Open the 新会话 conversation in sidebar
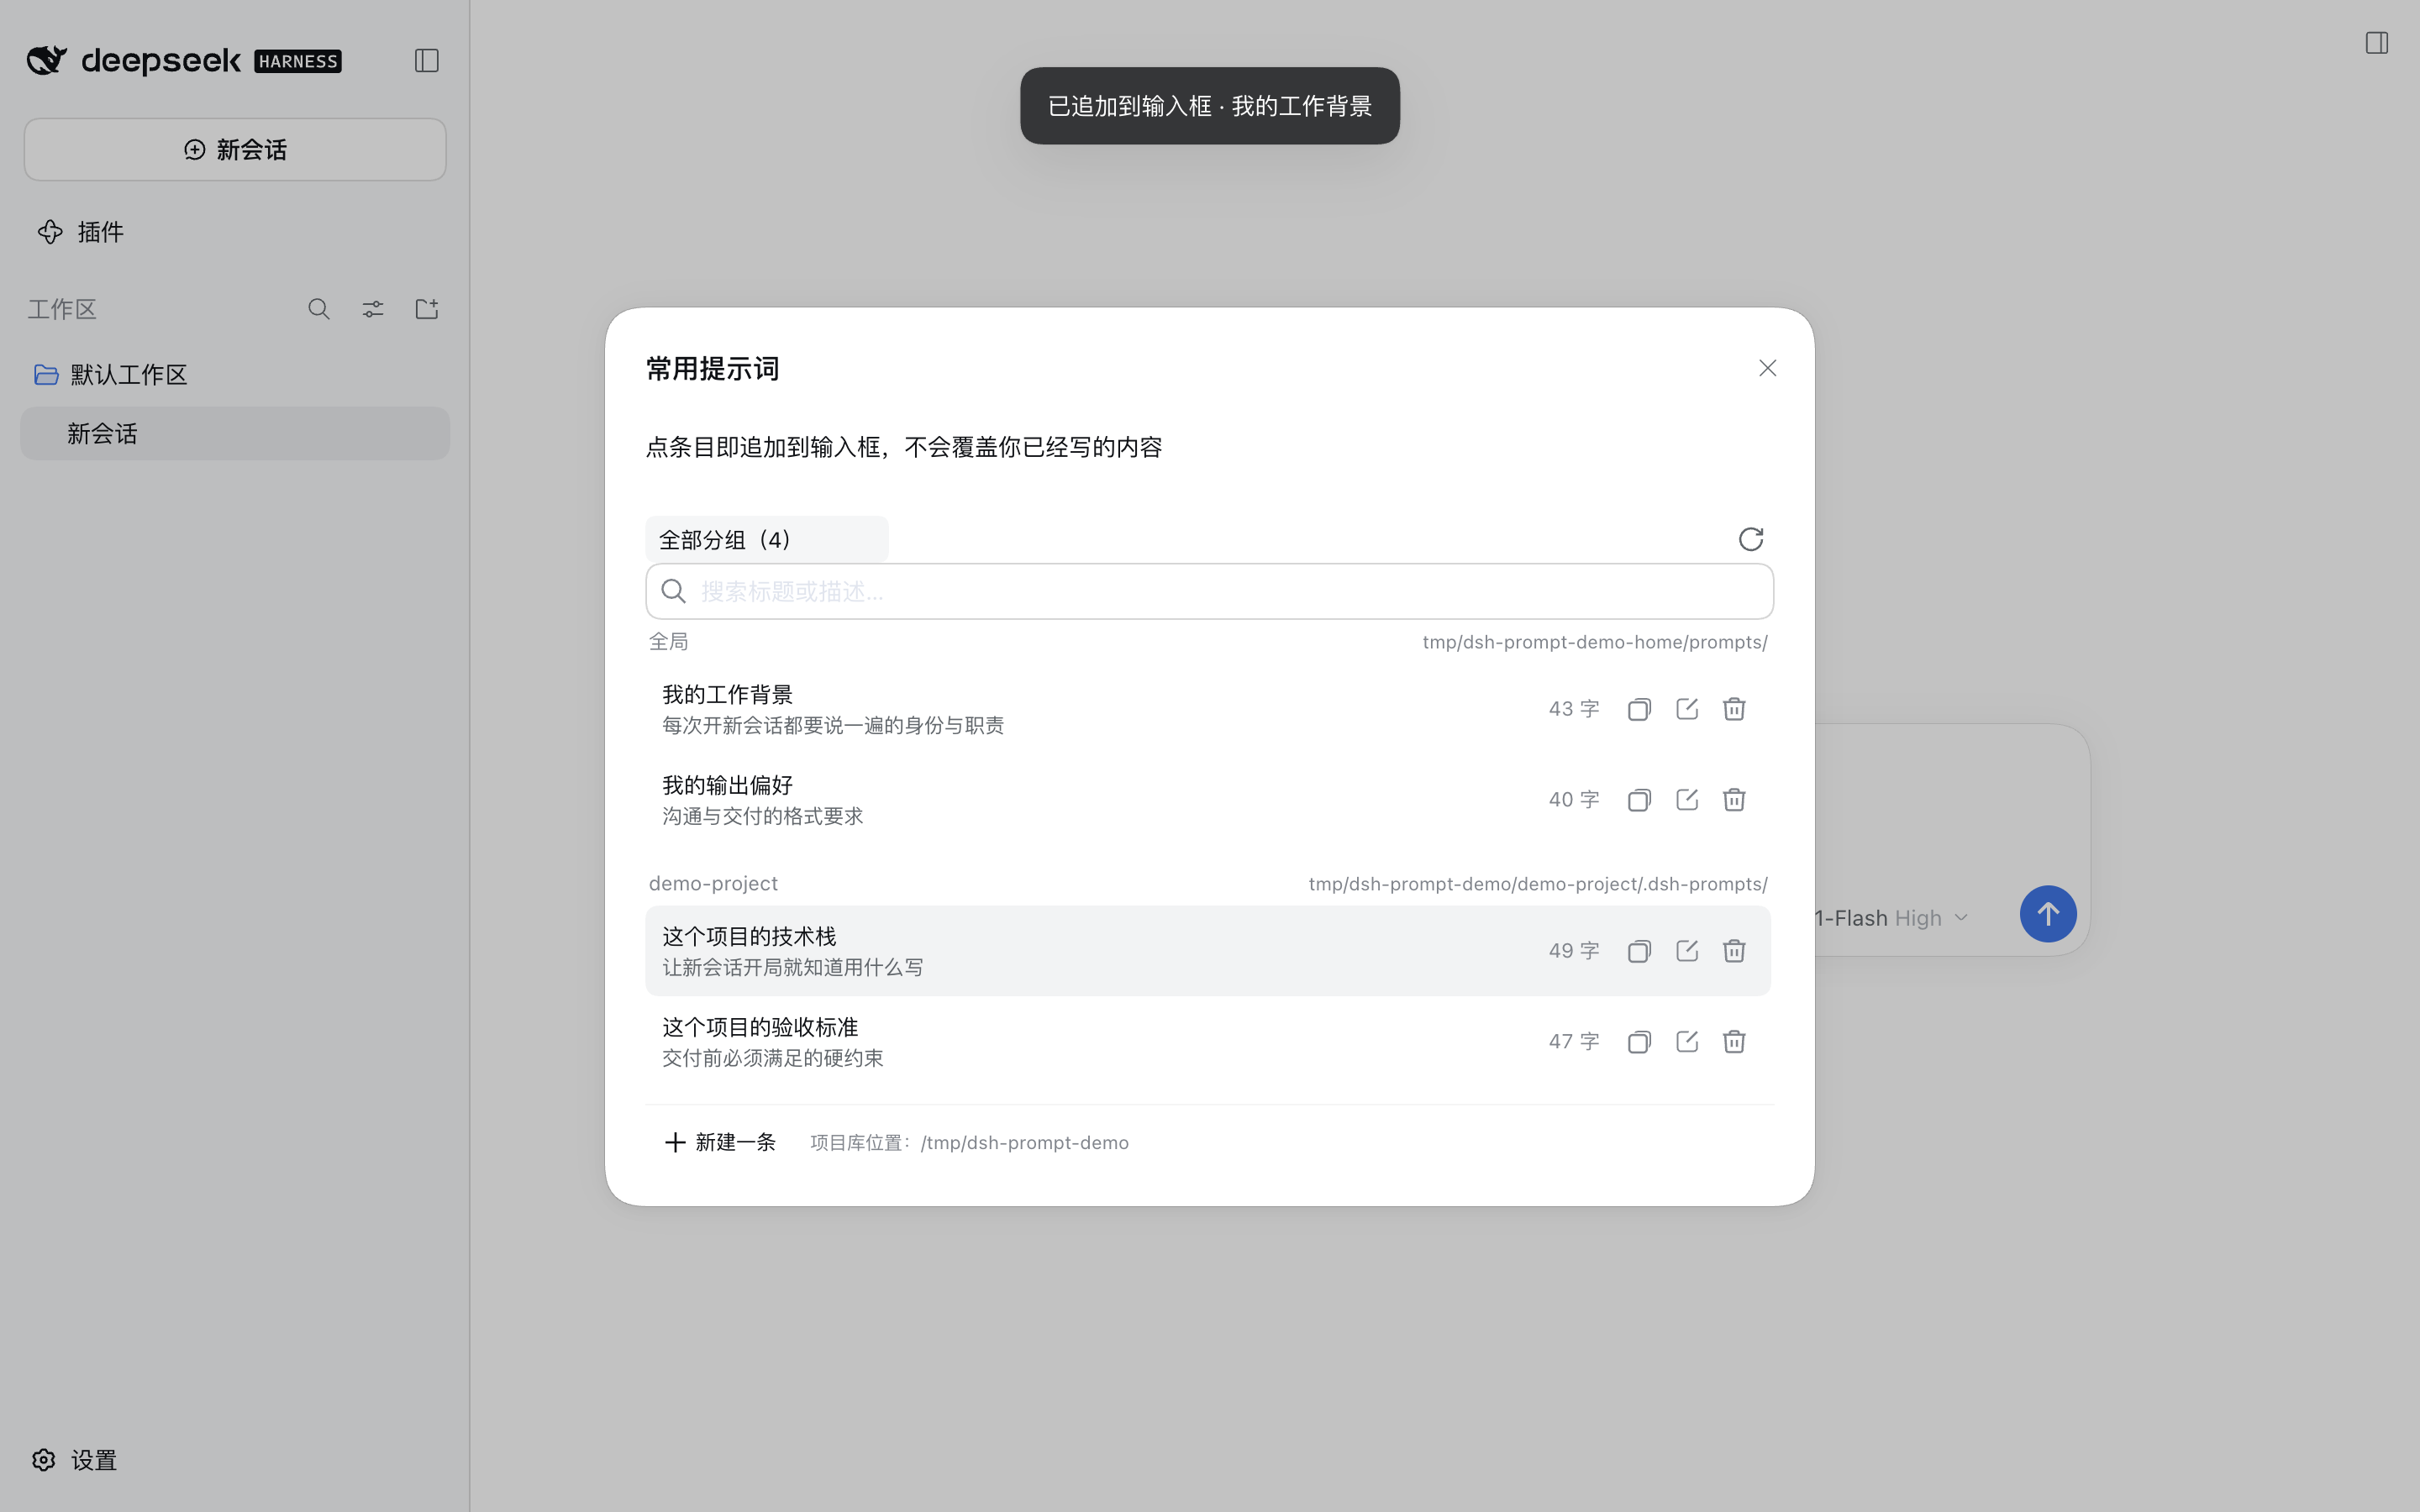 click(x=235, y=434)
